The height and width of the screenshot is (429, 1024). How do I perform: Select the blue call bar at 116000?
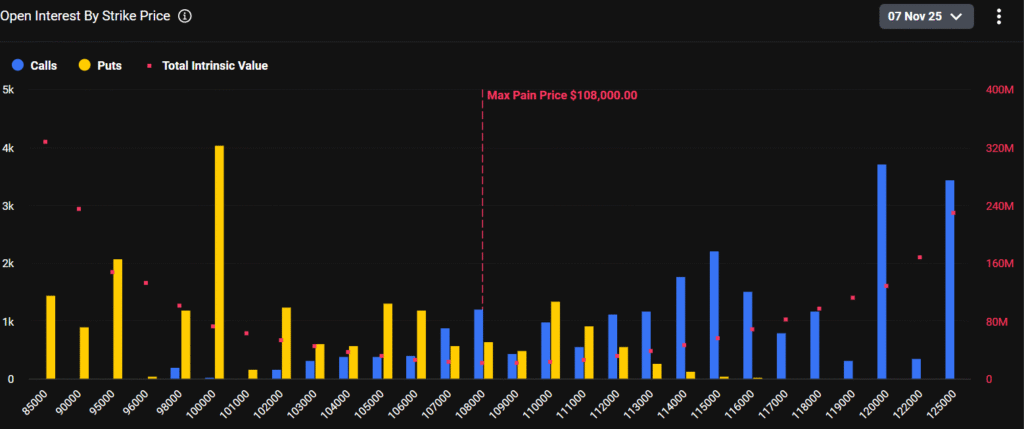(x=748, y=335)
